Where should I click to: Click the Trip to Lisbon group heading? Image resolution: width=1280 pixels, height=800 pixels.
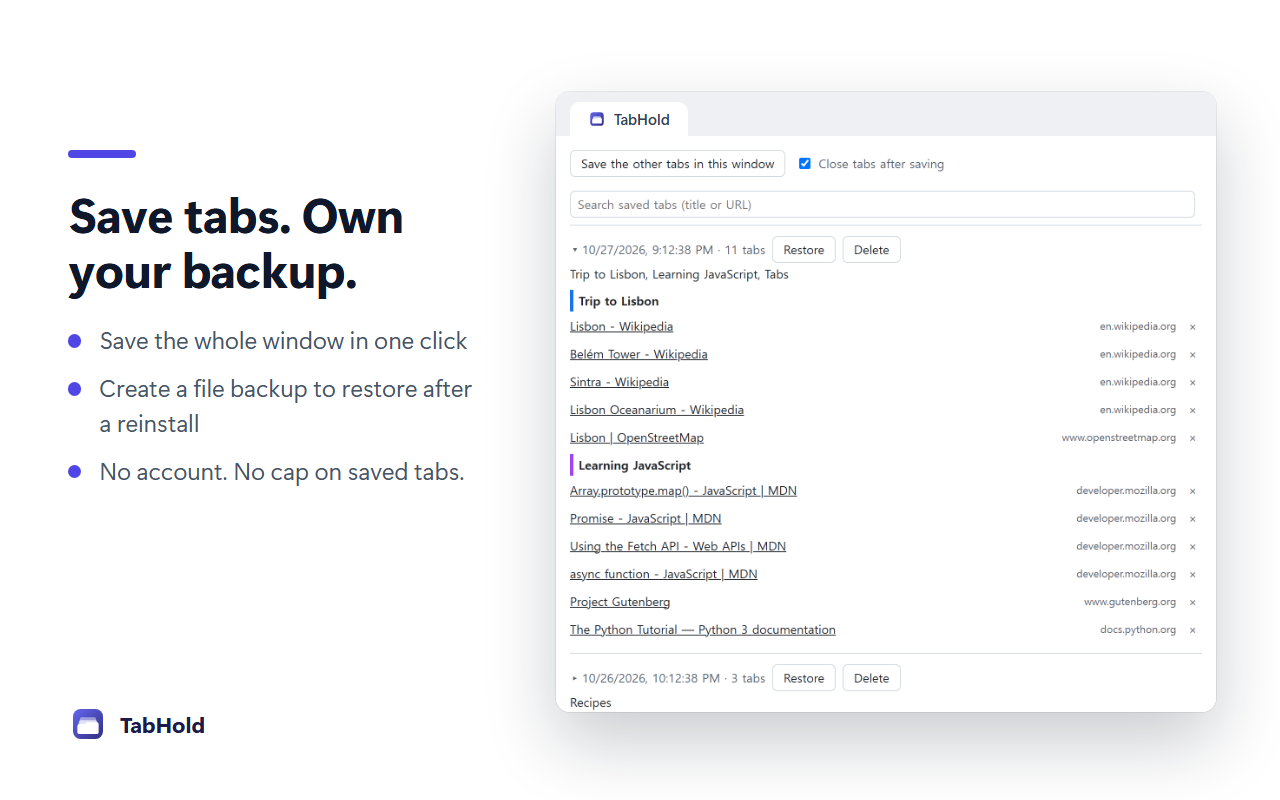click(x=618, y=301)
